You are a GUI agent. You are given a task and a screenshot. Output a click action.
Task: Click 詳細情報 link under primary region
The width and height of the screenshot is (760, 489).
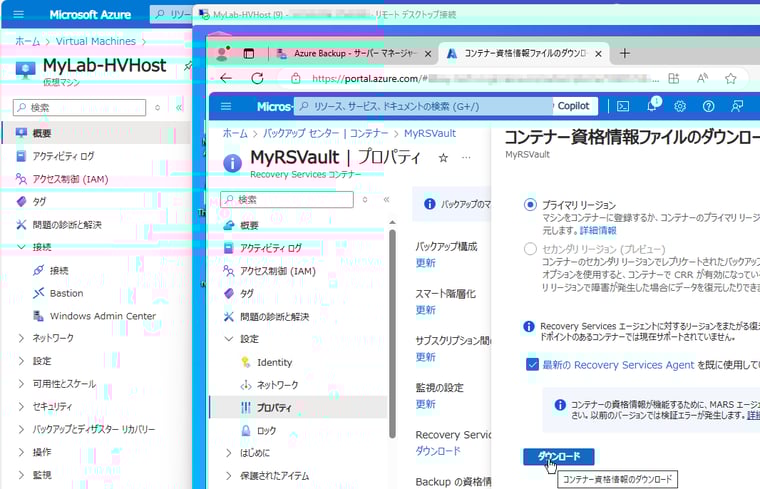598,230
